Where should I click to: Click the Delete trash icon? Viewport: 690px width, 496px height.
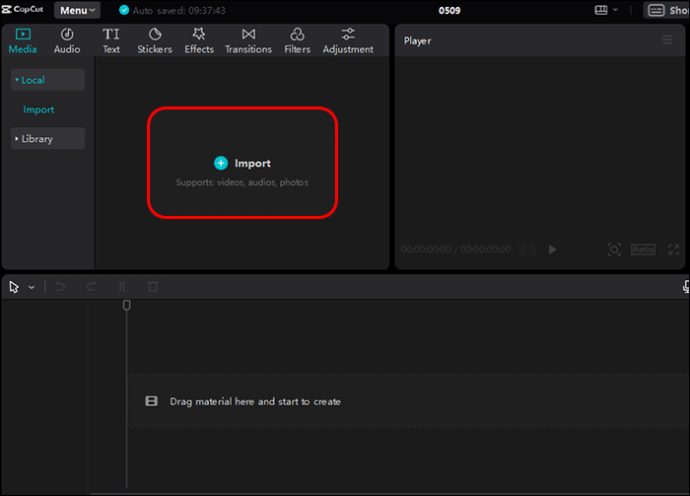153,287
